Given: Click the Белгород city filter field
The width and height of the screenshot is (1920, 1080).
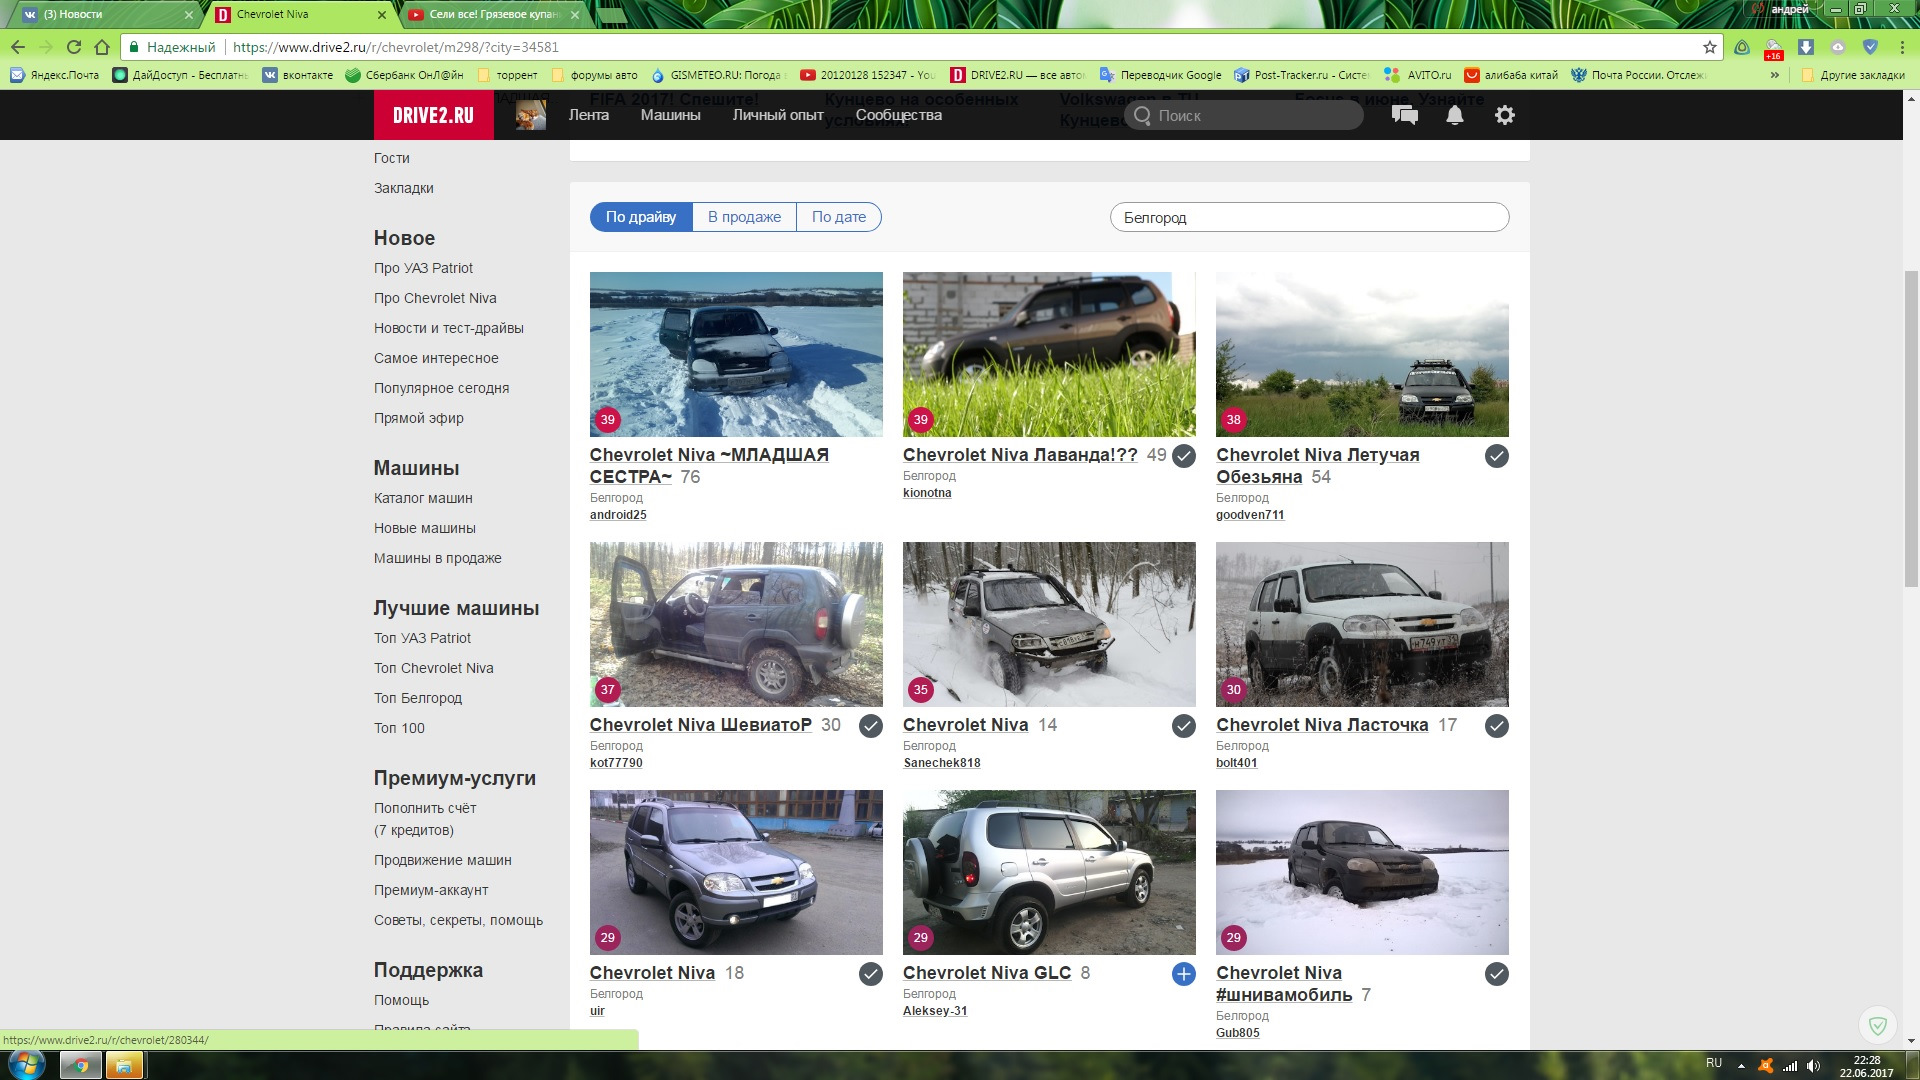Looking at the screenshot, I should (1308, 217).
